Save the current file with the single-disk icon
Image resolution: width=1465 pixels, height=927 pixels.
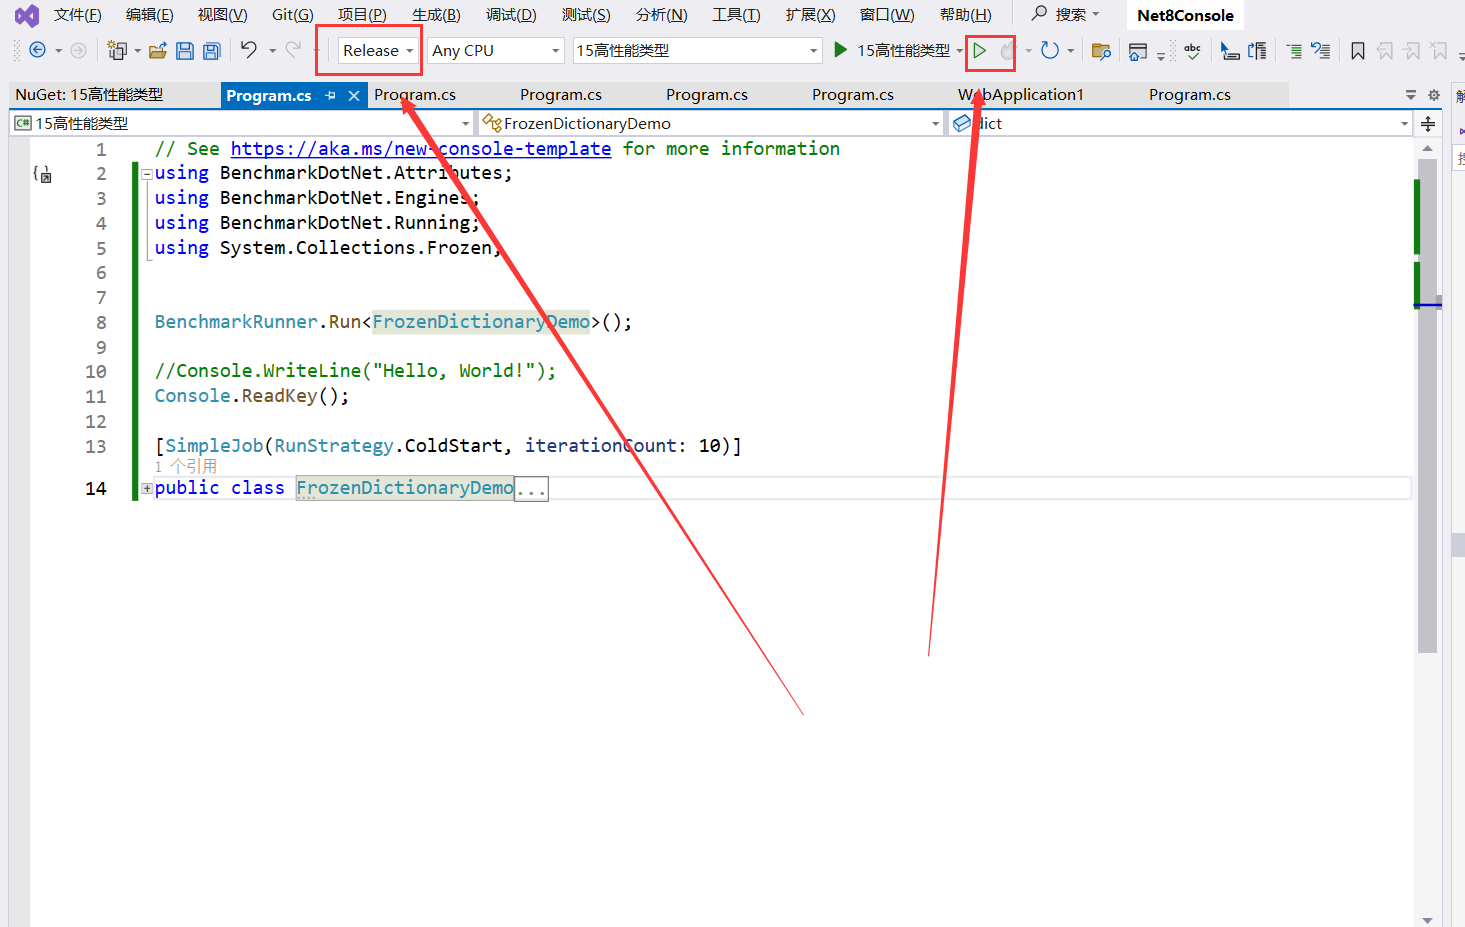185,50
